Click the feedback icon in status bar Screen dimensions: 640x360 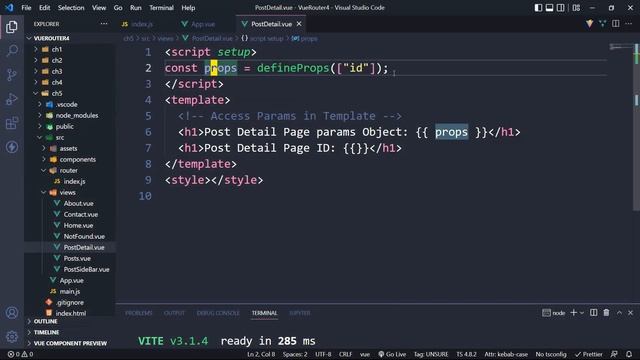614,354
